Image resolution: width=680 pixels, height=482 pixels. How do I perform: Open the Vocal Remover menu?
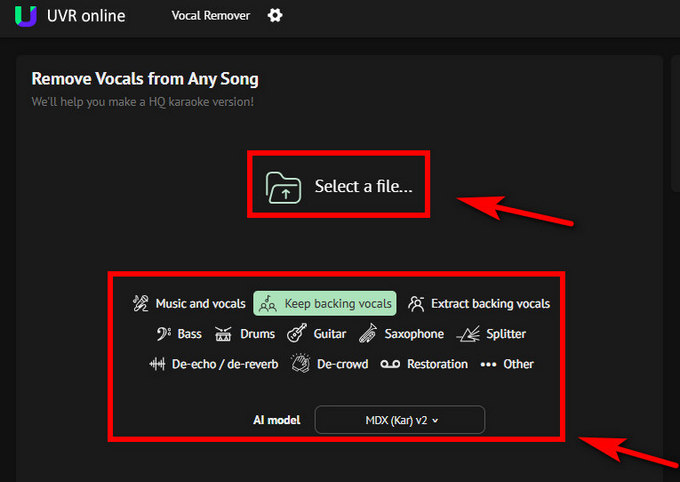click(211, 16)
